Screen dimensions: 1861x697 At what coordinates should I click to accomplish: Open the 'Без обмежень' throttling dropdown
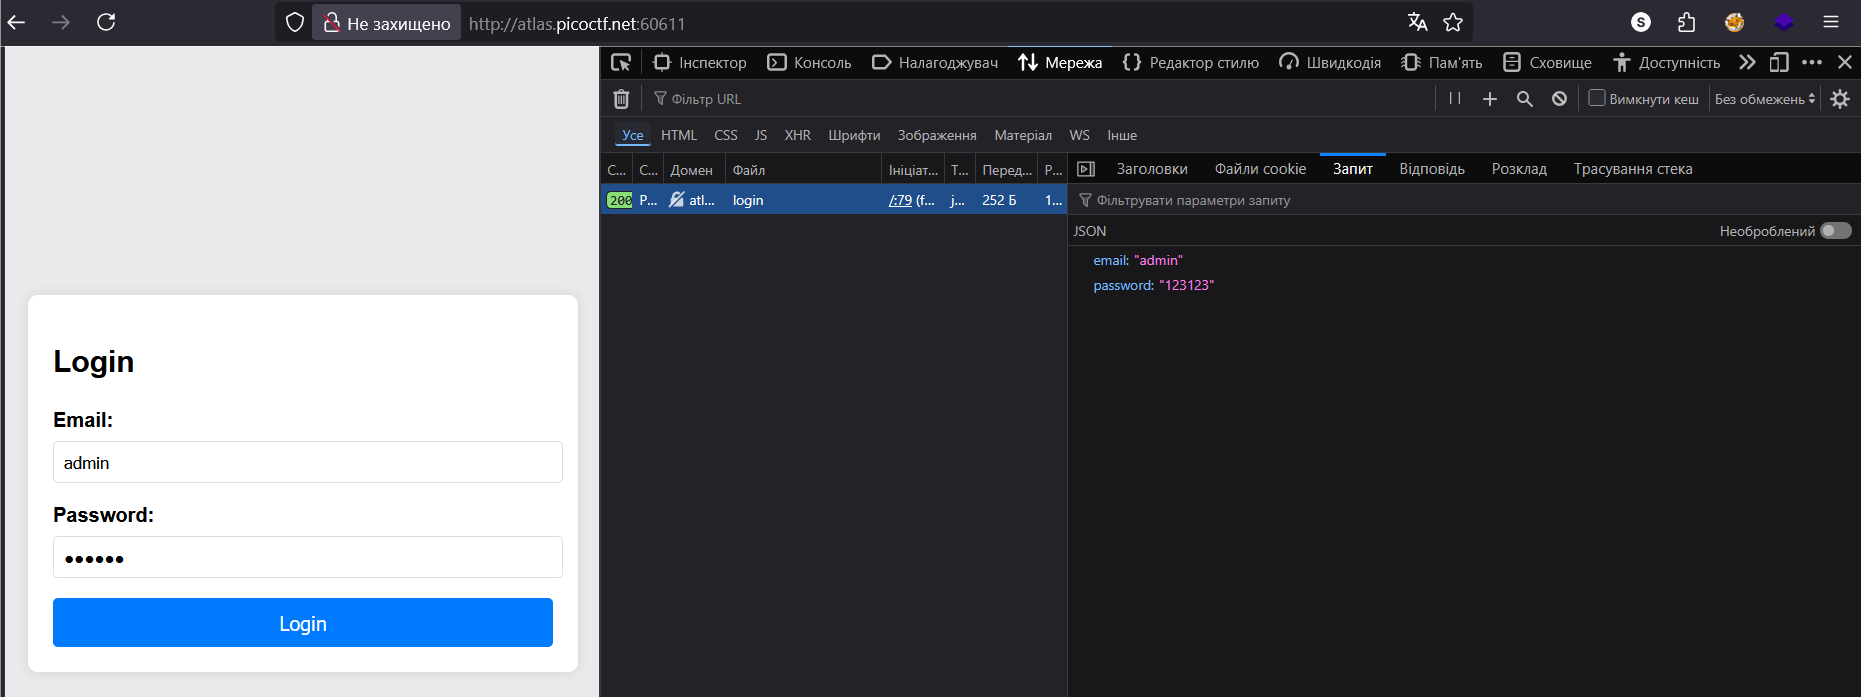[x=1765, y=99]
